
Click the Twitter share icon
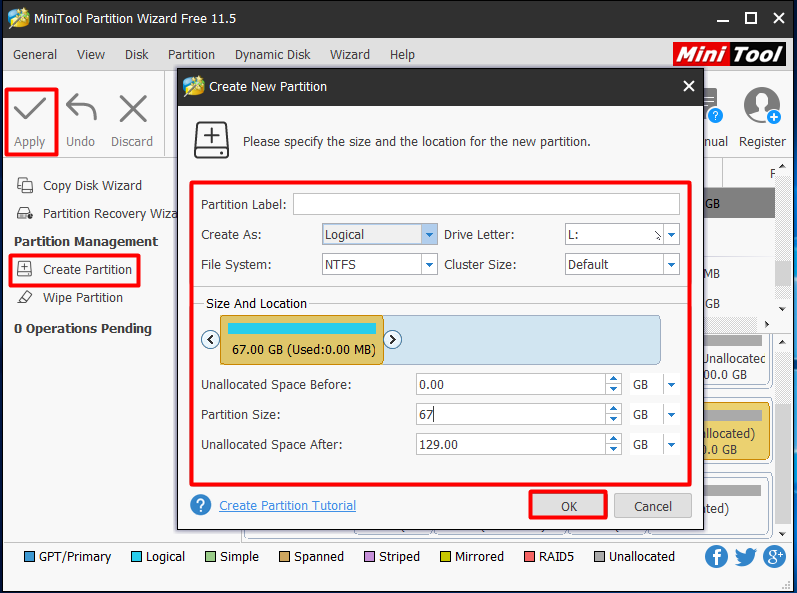(x=745, y=557)
